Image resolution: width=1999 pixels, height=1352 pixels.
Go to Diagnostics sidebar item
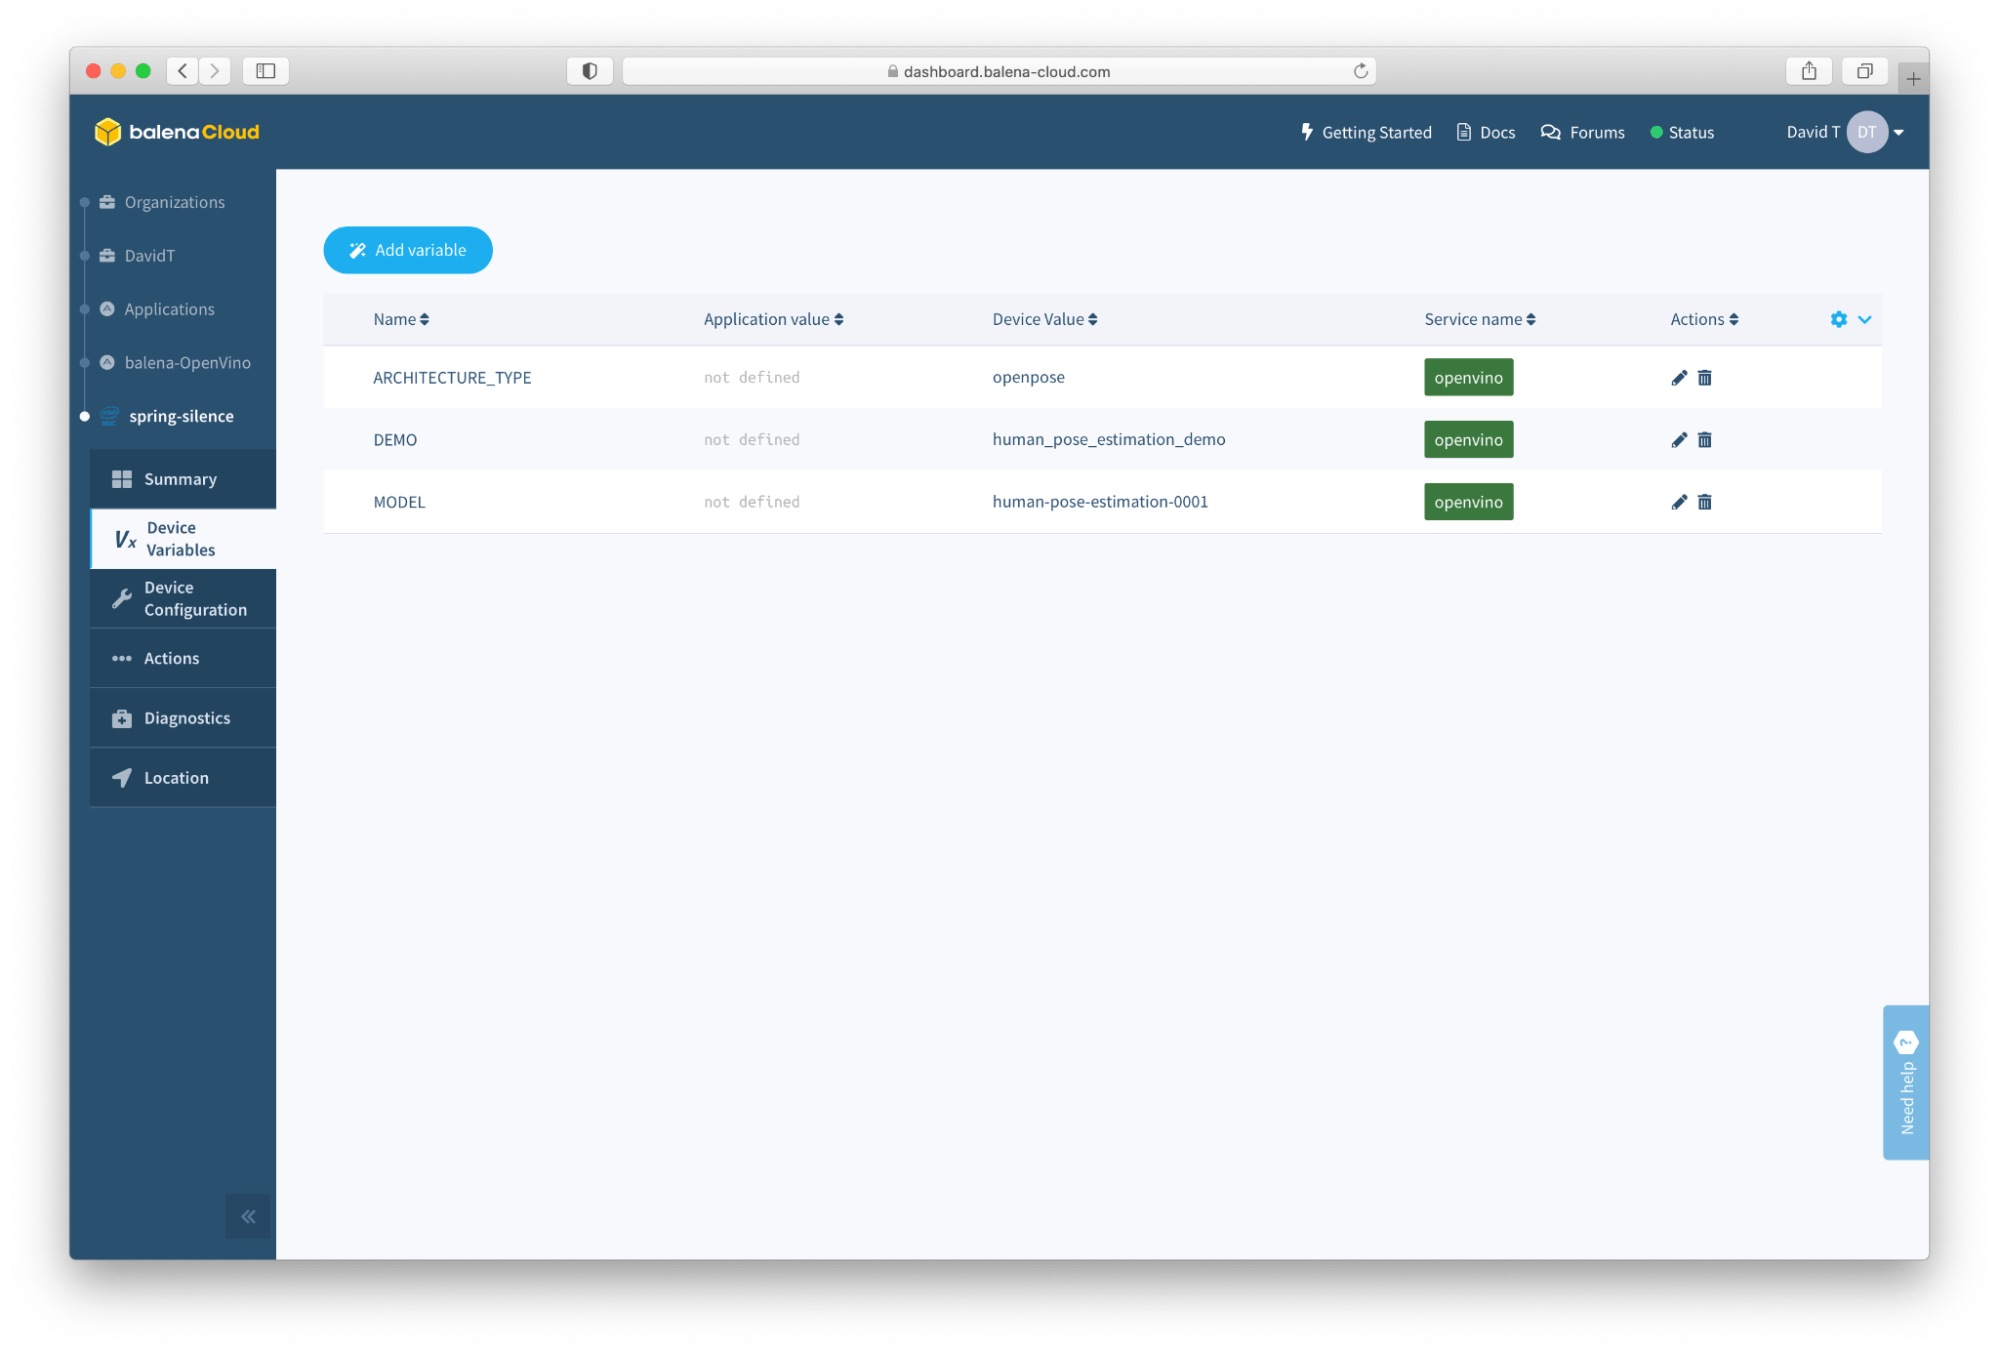pos(186,718)
